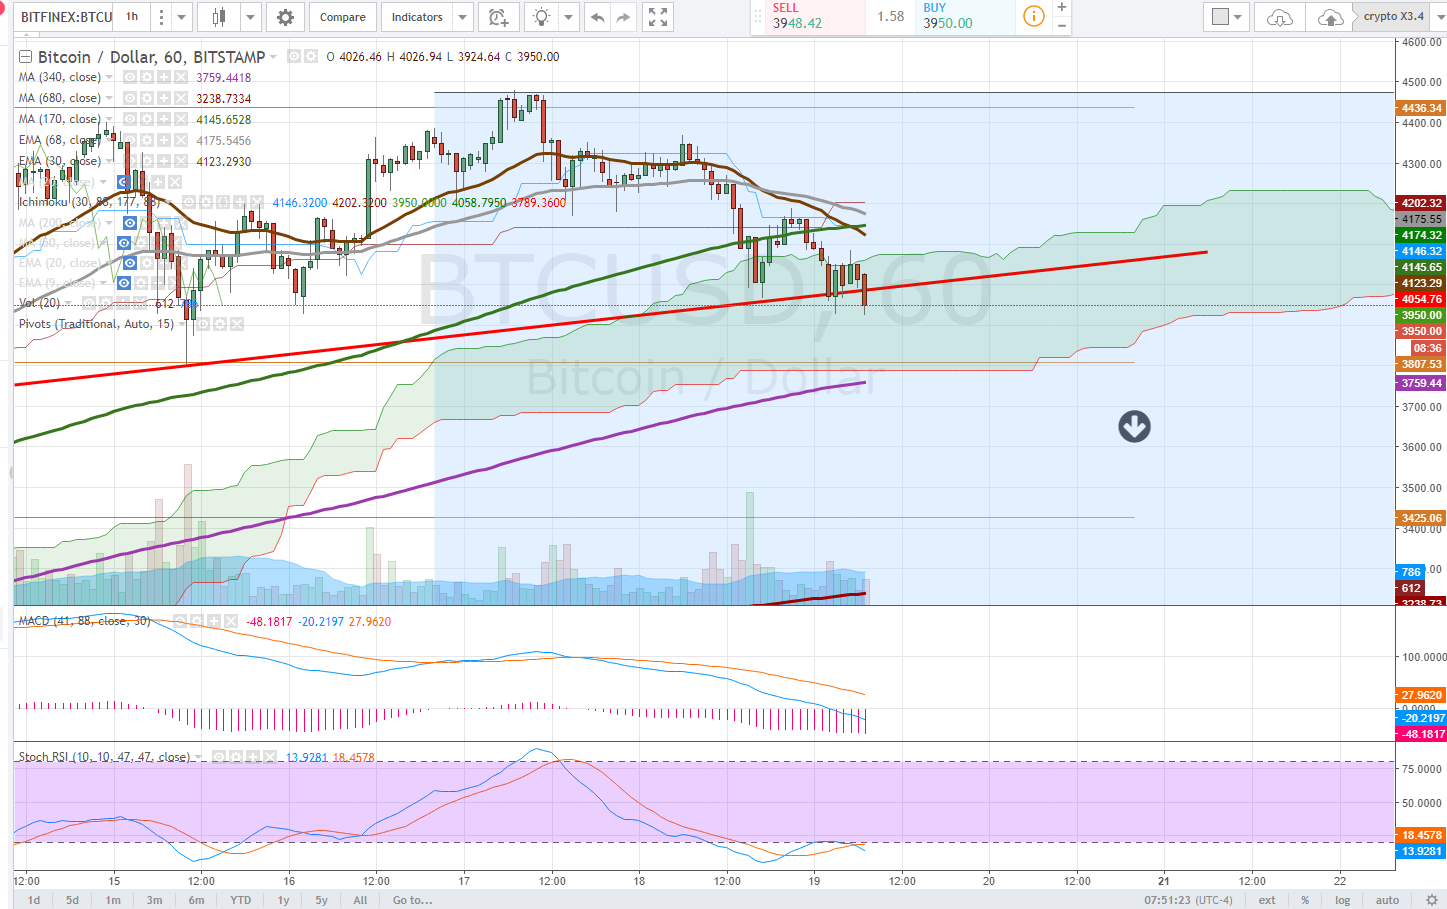Redo the last chart action
This screenshot has height=909, width=1447.
[x=623, y=17]
